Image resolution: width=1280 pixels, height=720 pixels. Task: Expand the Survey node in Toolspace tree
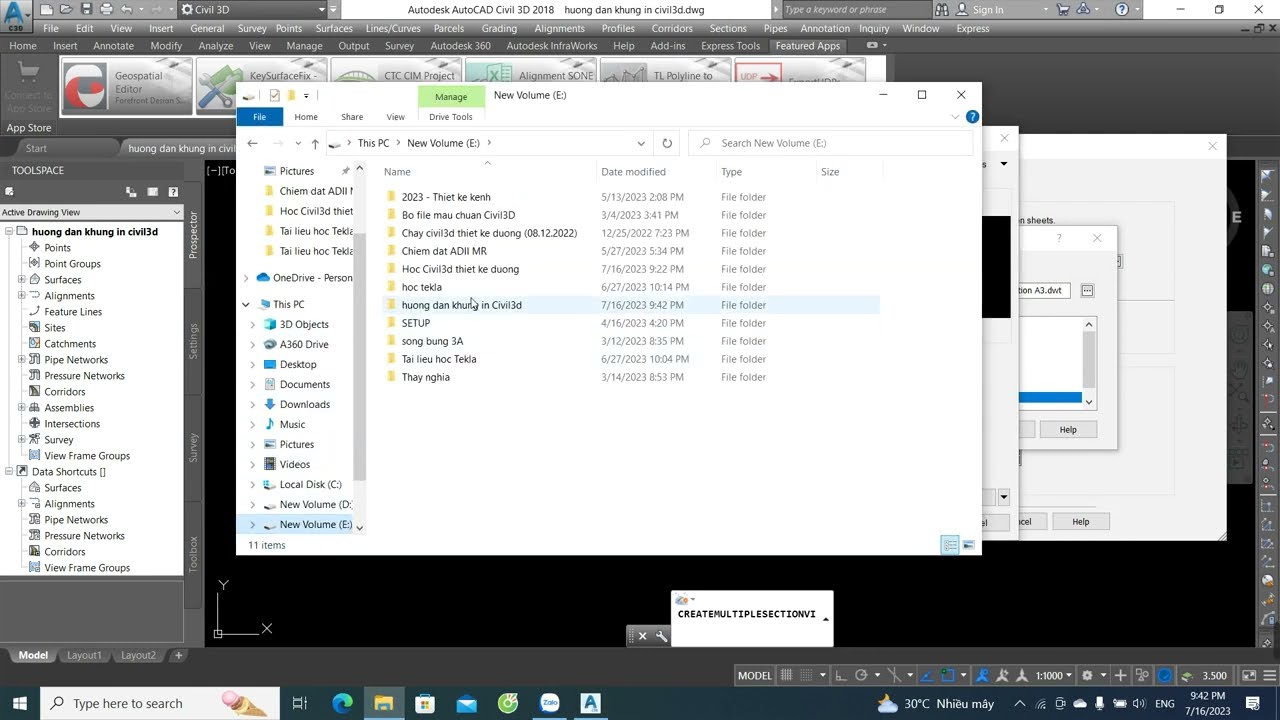pos(22,440)
